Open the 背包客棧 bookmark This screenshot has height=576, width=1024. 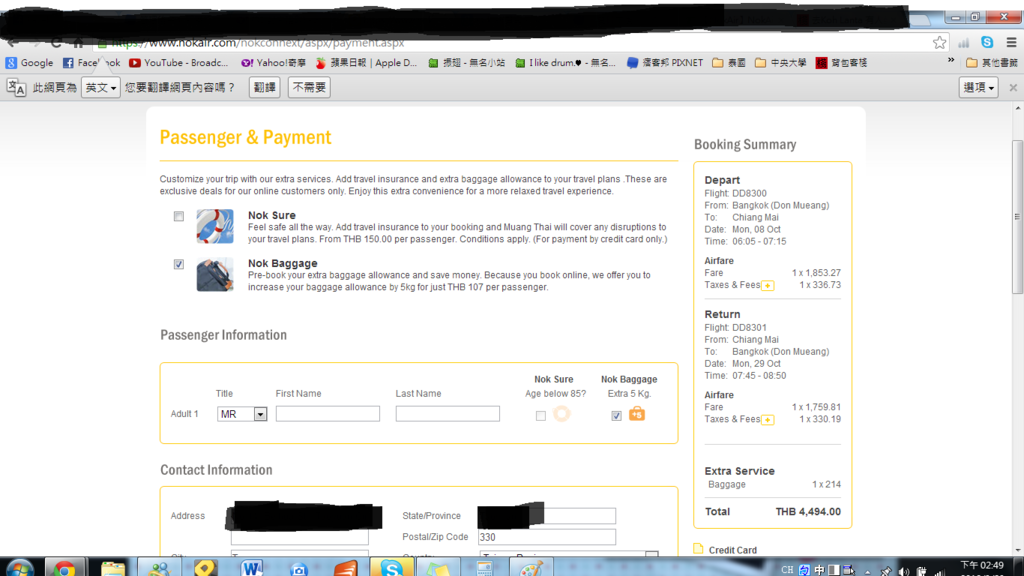coord(842,63)
